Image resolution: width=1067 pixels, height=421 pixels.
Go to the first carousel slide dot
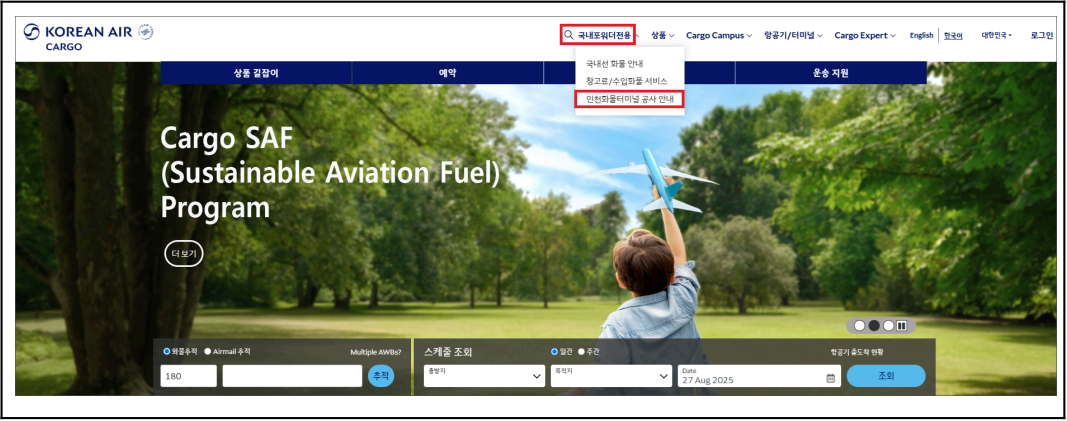(x=859, y=325)
